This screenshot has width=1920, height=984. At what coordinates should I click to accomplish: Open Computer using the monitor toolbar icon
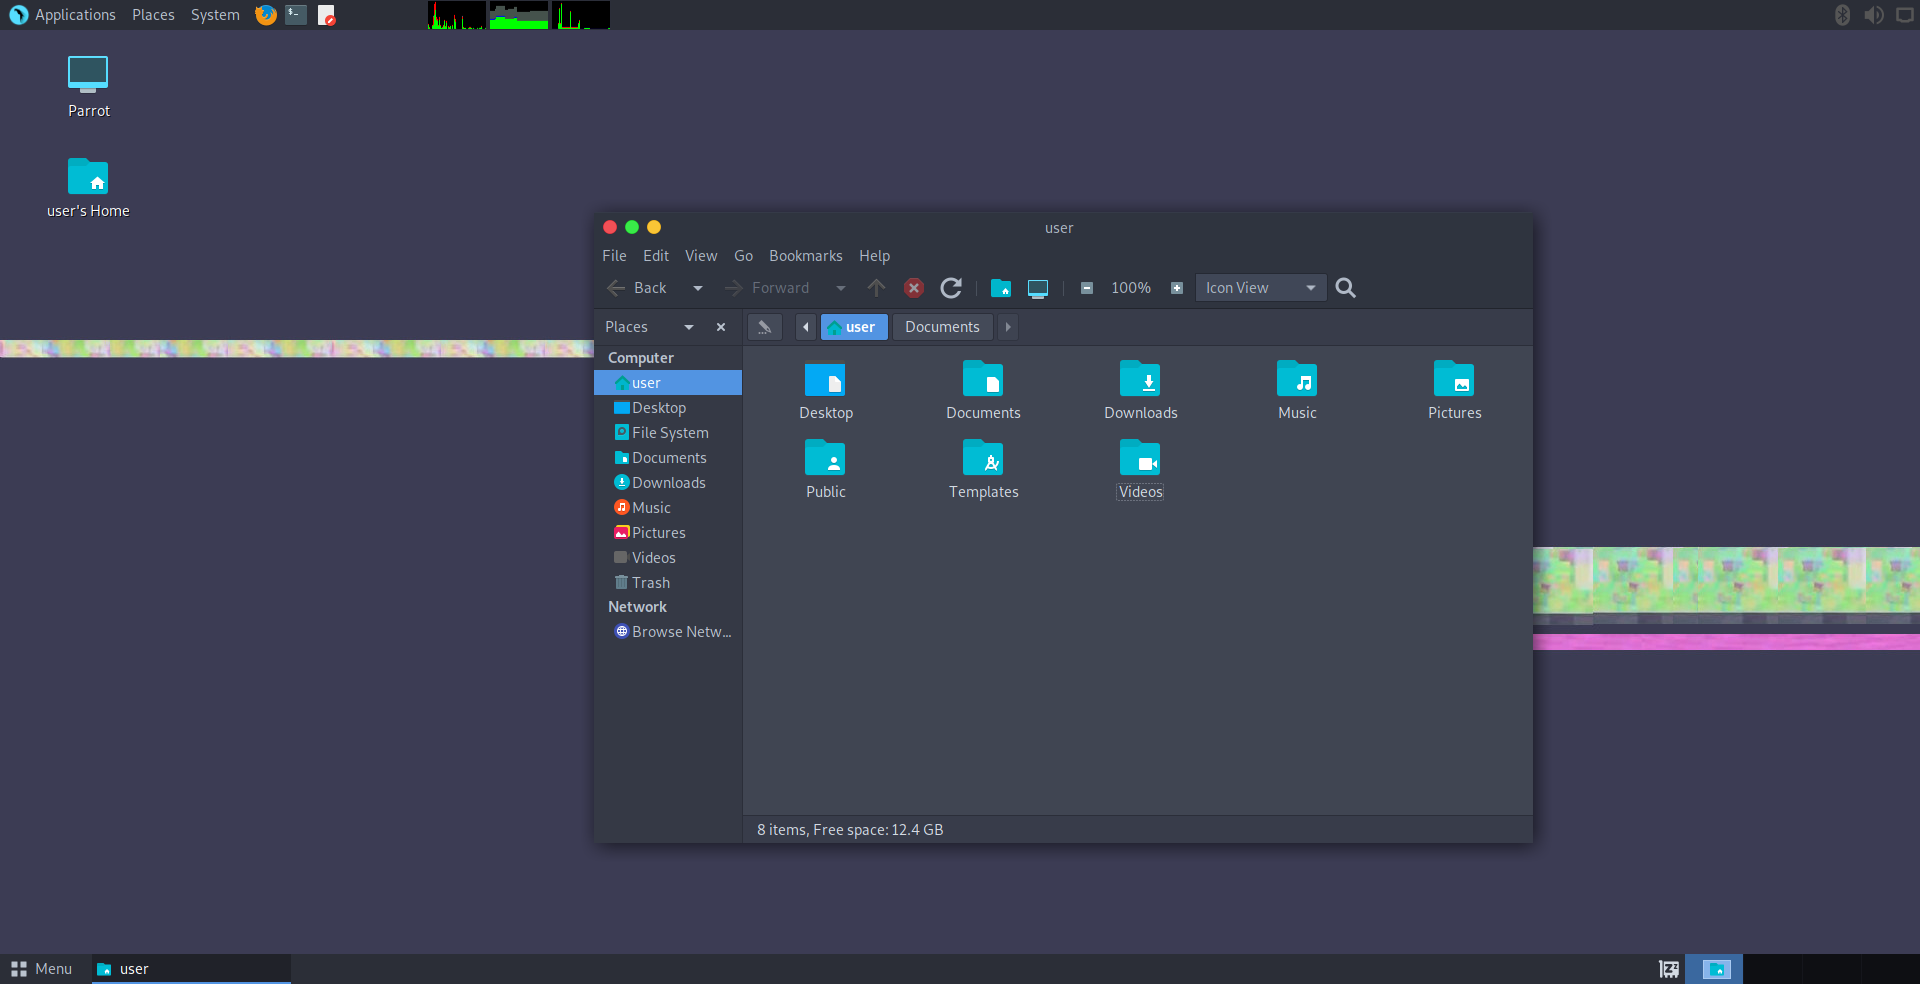[x=1037, y=288]
